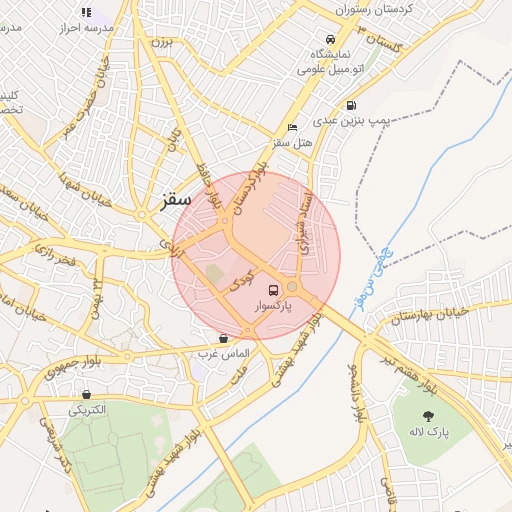The height and width of the screenshot is (512, 512).
Task: Select the استاد شیرازی street label
Action: pos(306,222)
